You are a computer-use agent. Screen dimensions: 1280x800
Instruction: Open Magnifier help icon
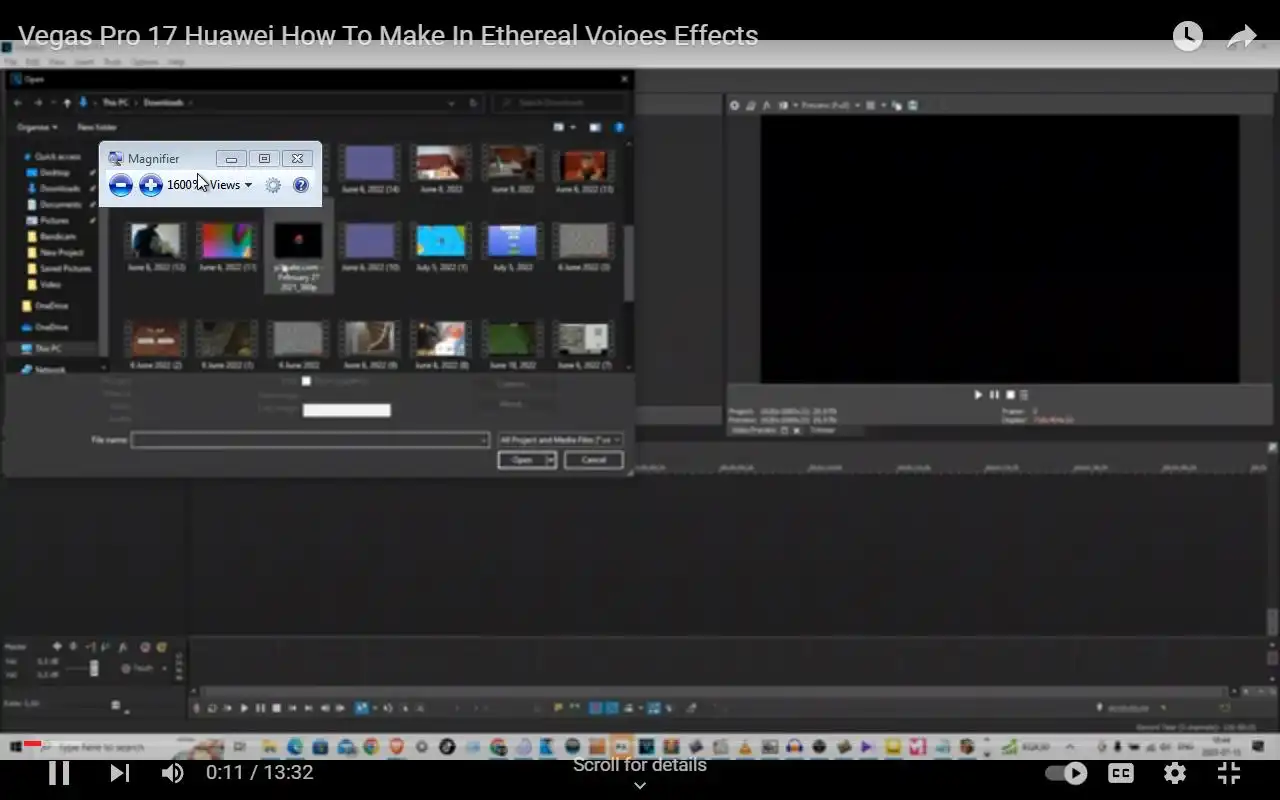300,185
